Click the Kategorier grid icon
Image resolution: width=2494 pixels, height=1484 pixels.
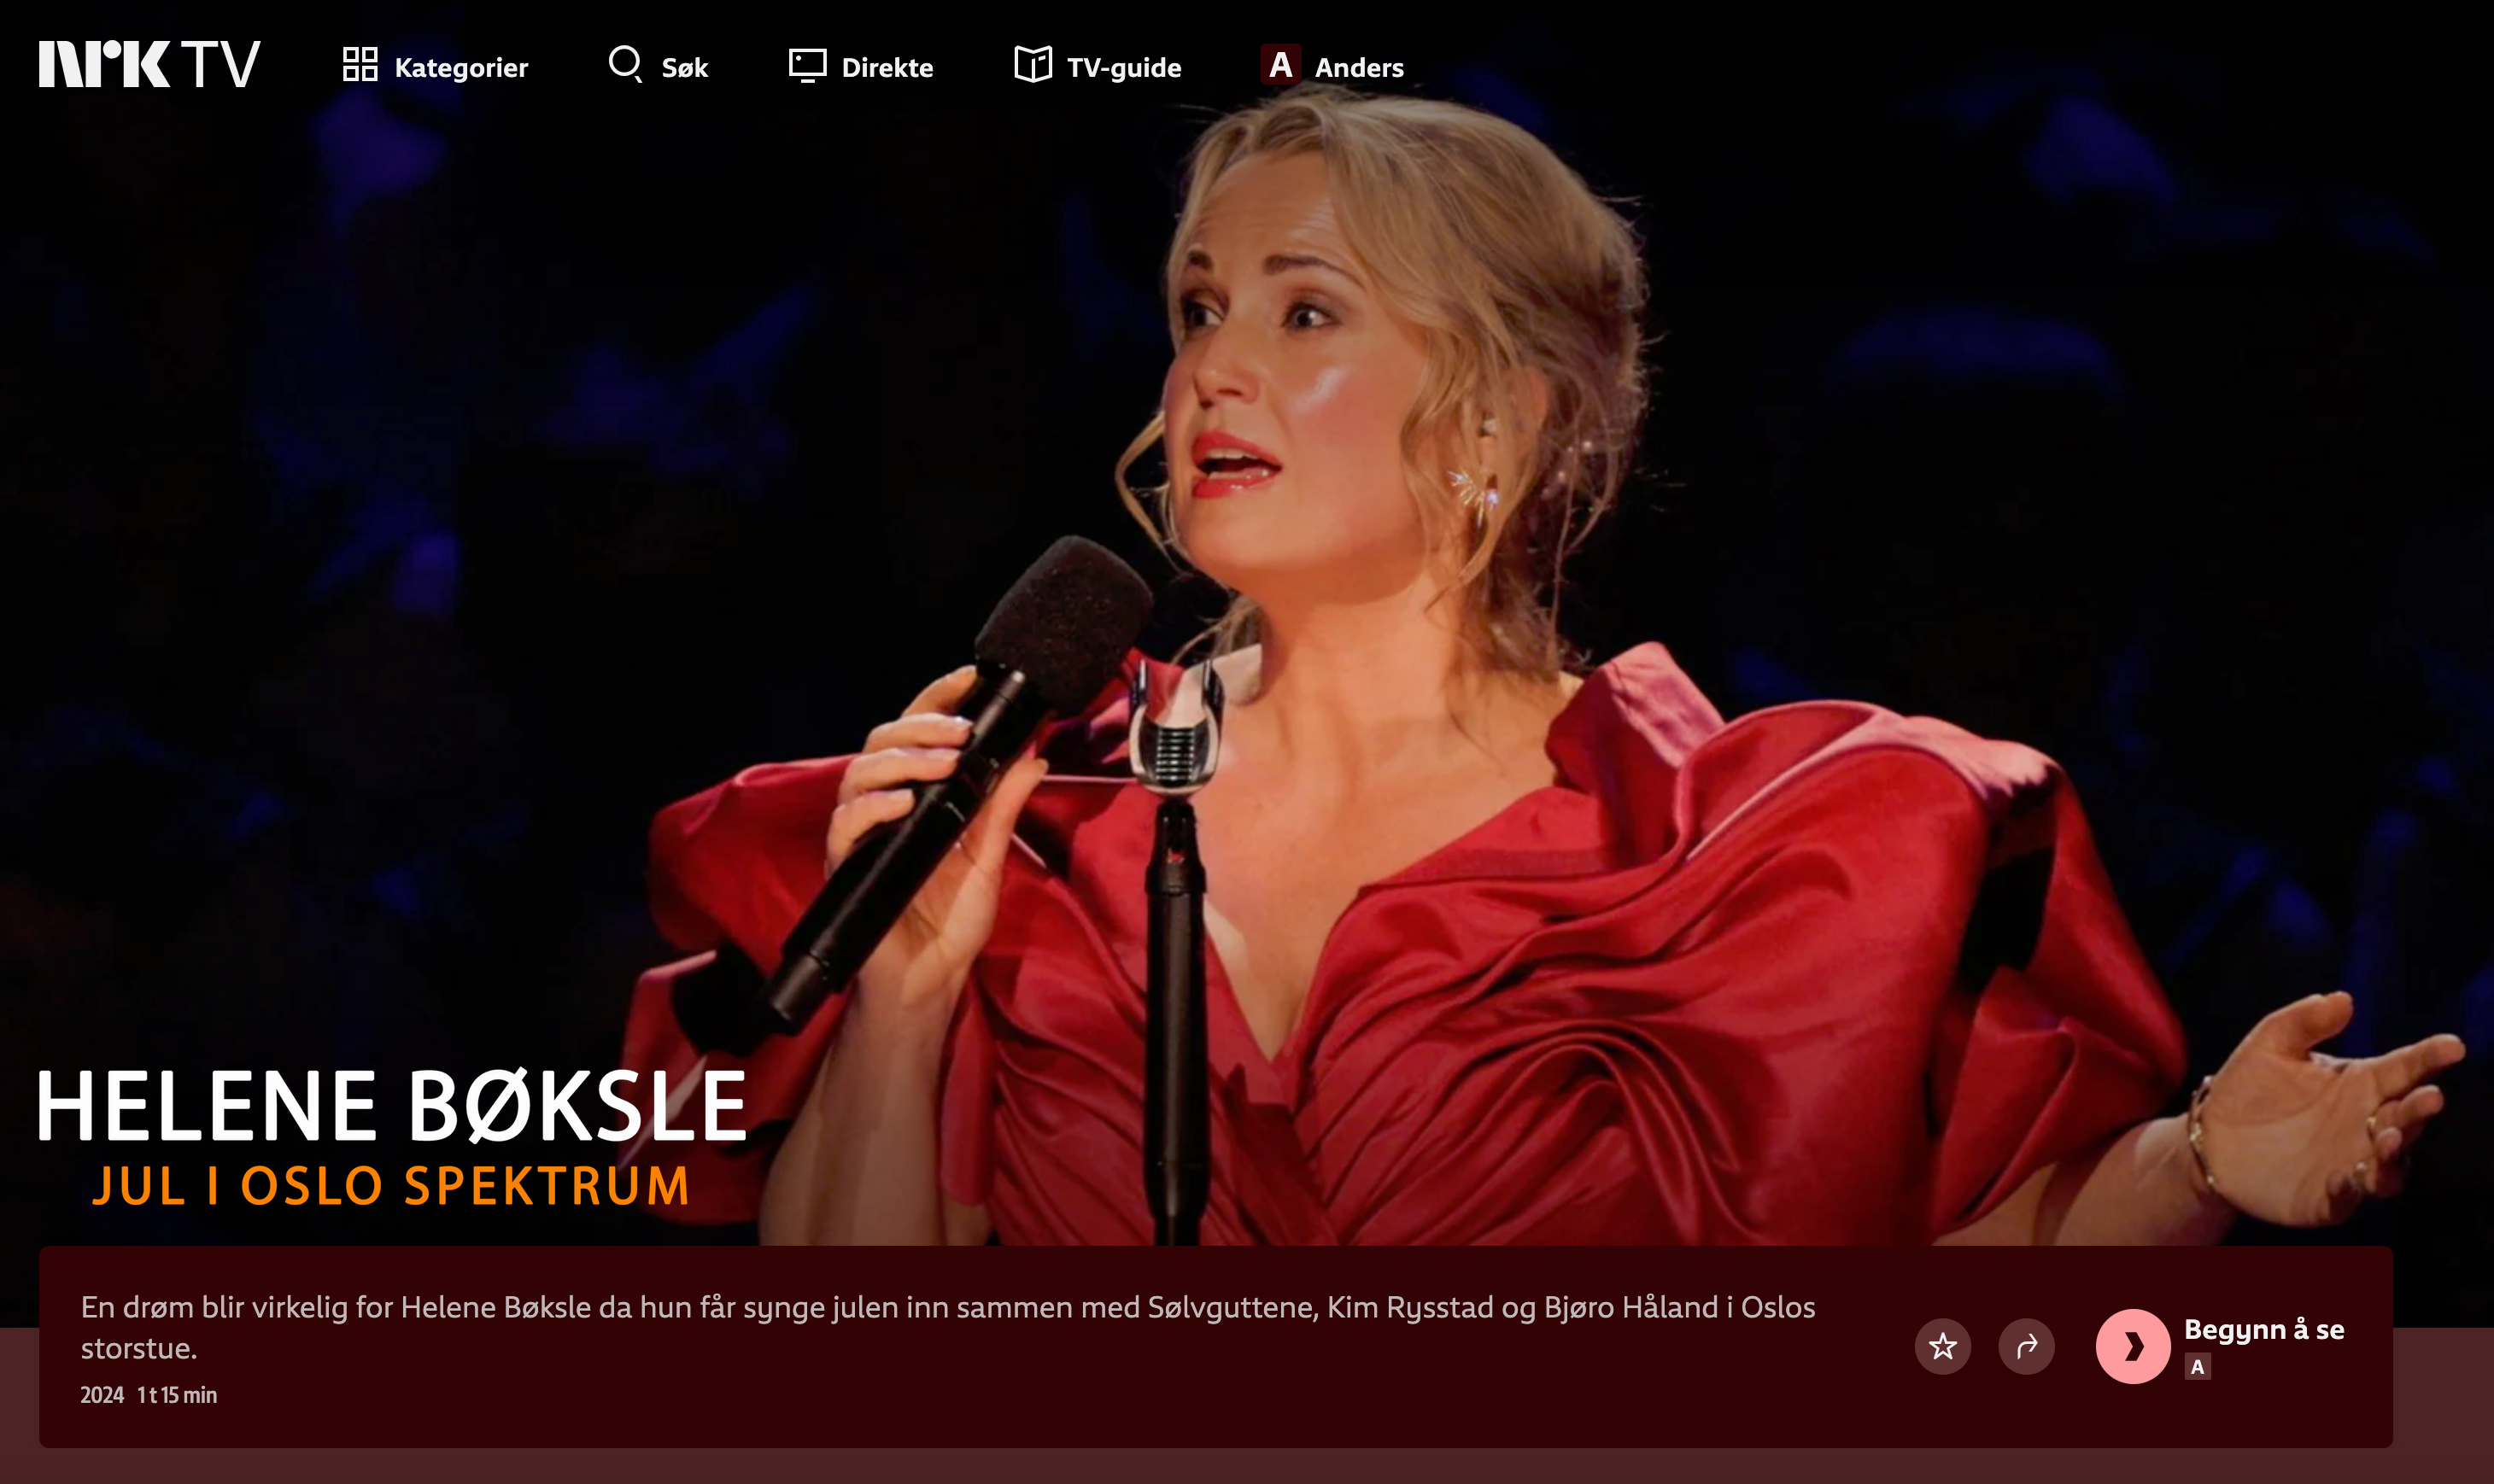360,65
